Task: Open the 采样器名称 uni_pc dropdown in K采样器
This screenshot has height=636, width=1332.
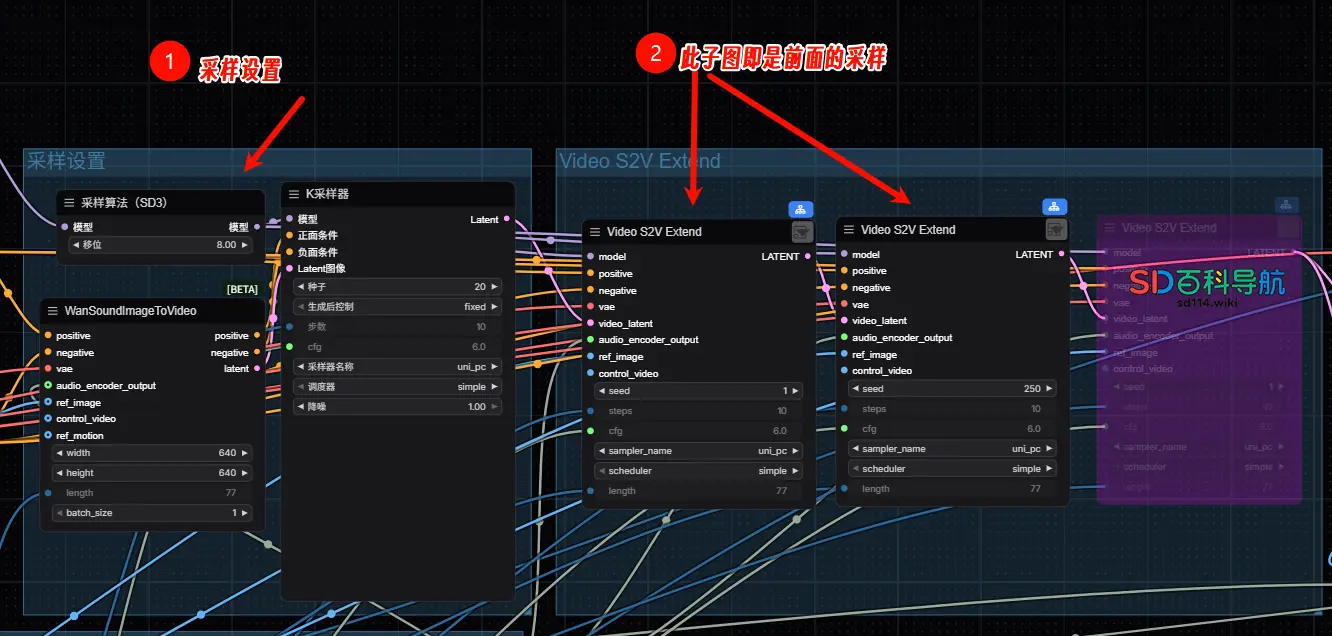Action: [x=396, y=367]
